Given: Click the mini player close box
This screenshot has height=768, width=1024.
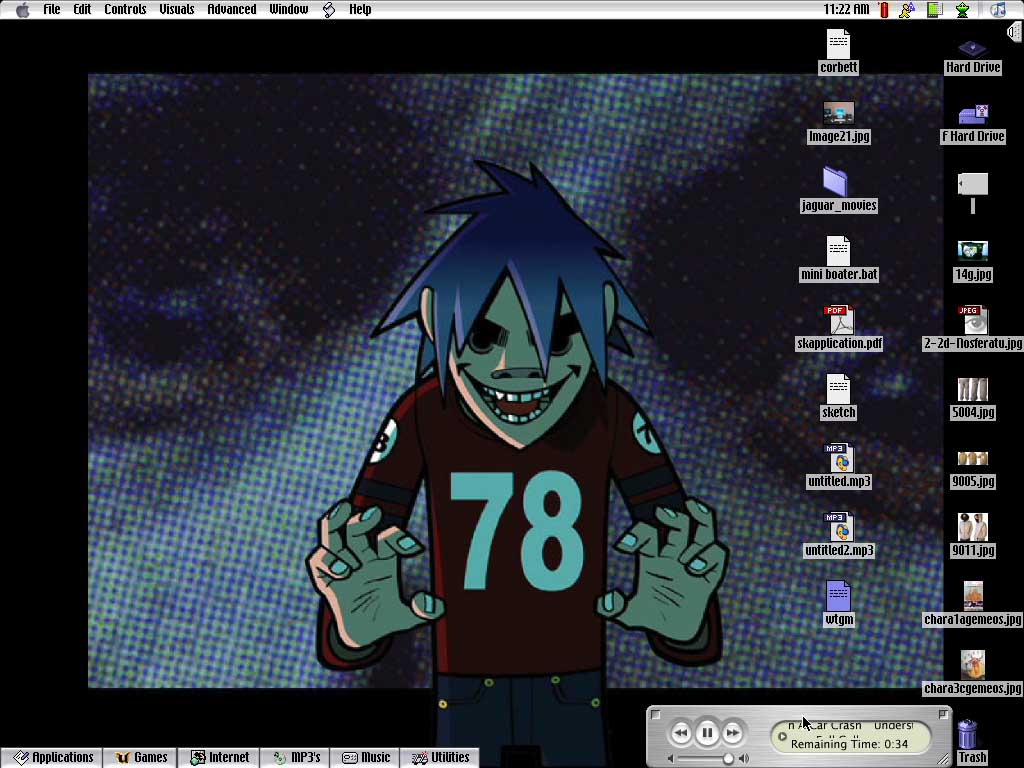Looking at the screenshot, I should pos(656,714).
